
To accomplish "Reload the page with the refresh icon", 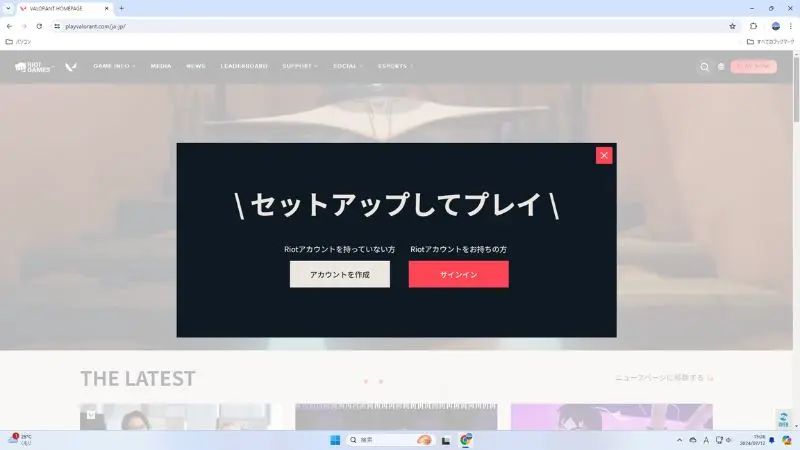I will point(39,26).
